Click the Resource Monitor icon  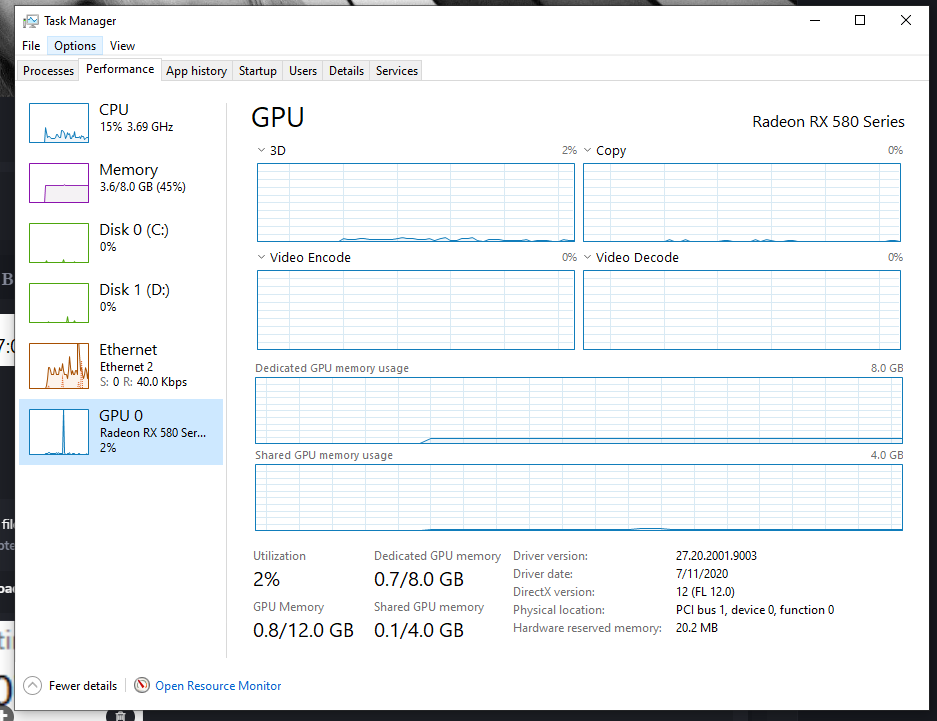click(142, 686)
